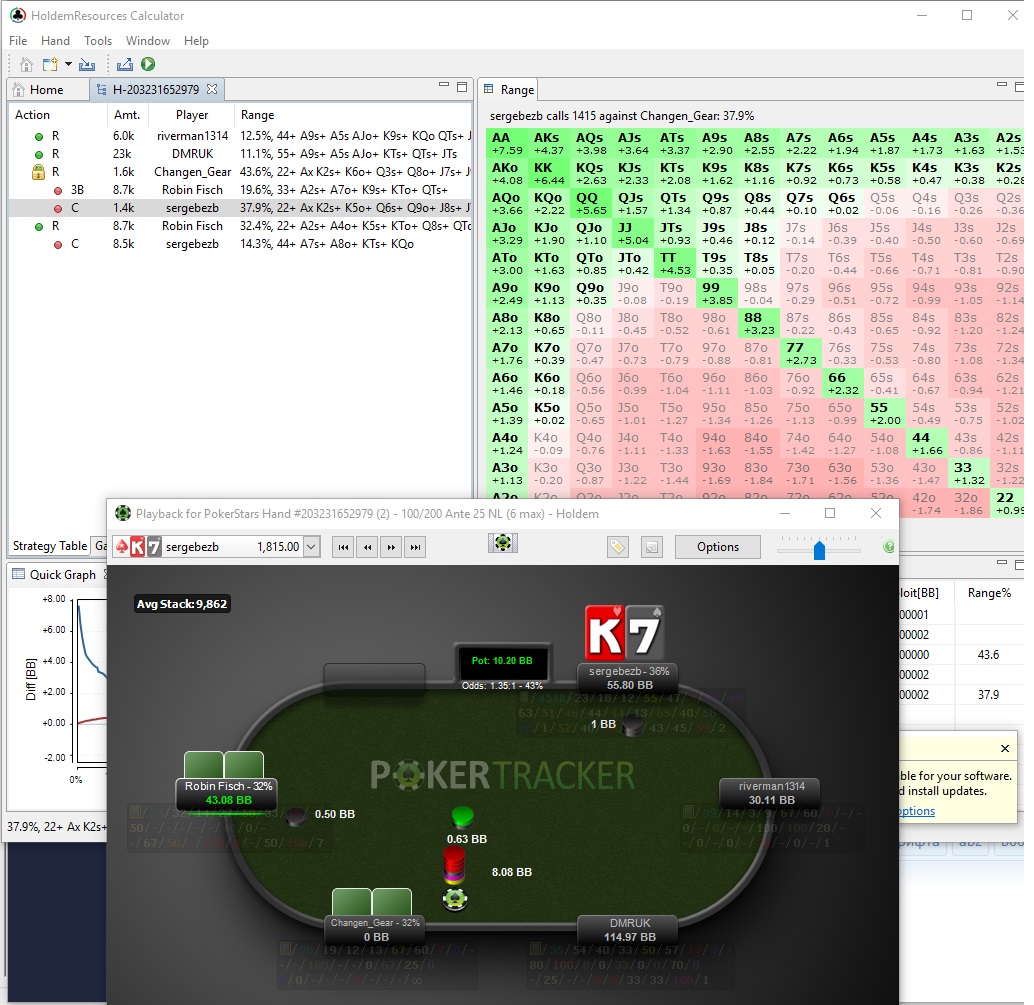Click the red dot on sergebezb 8.5k row
The height and width of the screenshot is (1005, 1034).
[58, 245]
